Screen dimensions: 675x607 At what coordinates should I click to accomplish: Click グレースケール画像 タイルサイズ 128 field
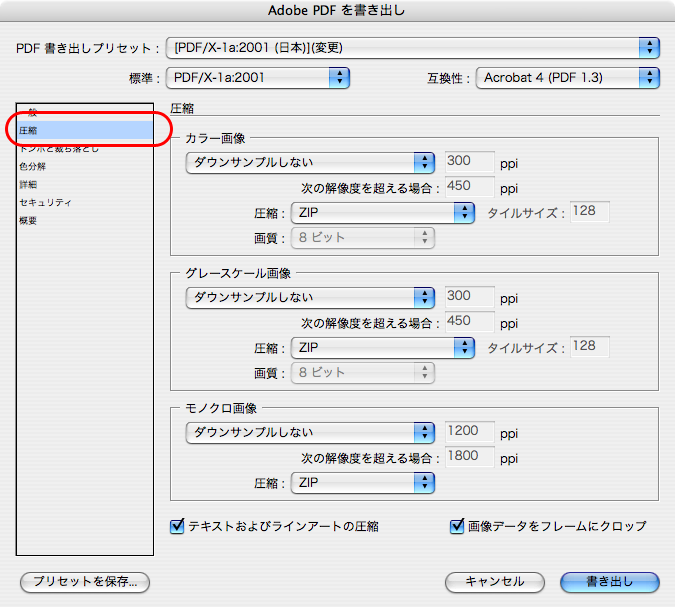click(590, 347)
